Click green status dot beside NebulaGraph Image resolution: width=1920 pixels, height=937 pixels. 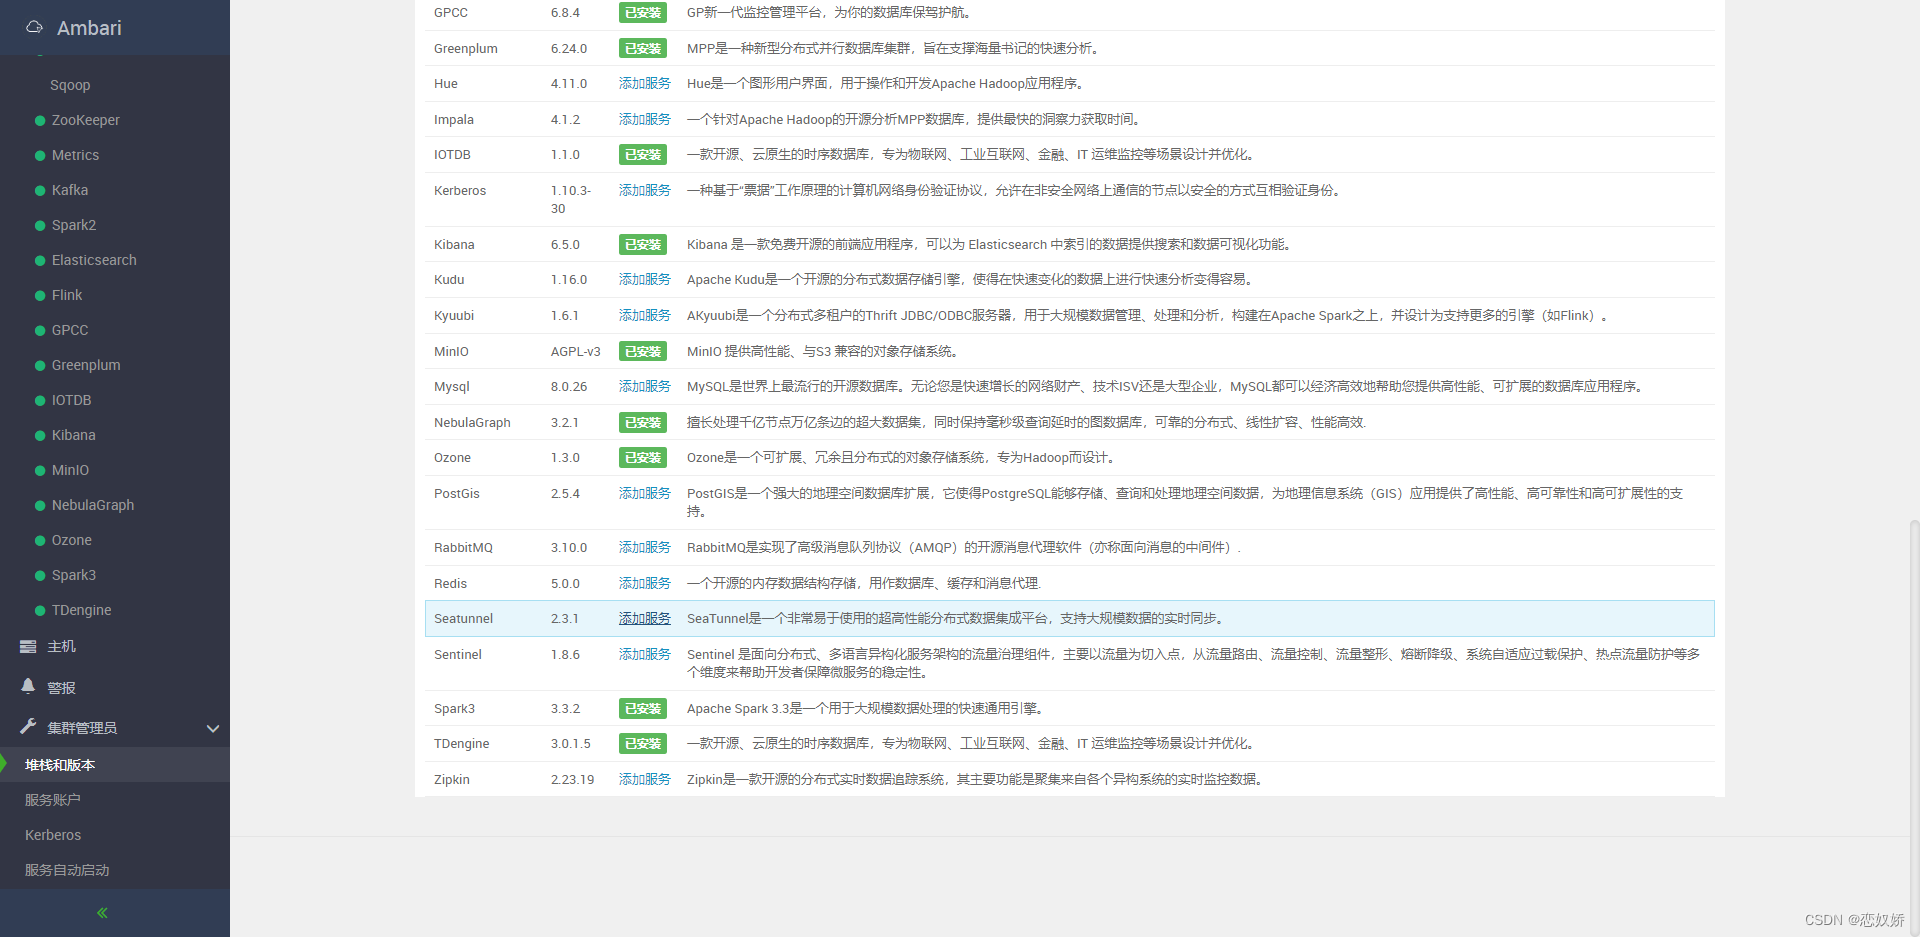pos(40,506)
